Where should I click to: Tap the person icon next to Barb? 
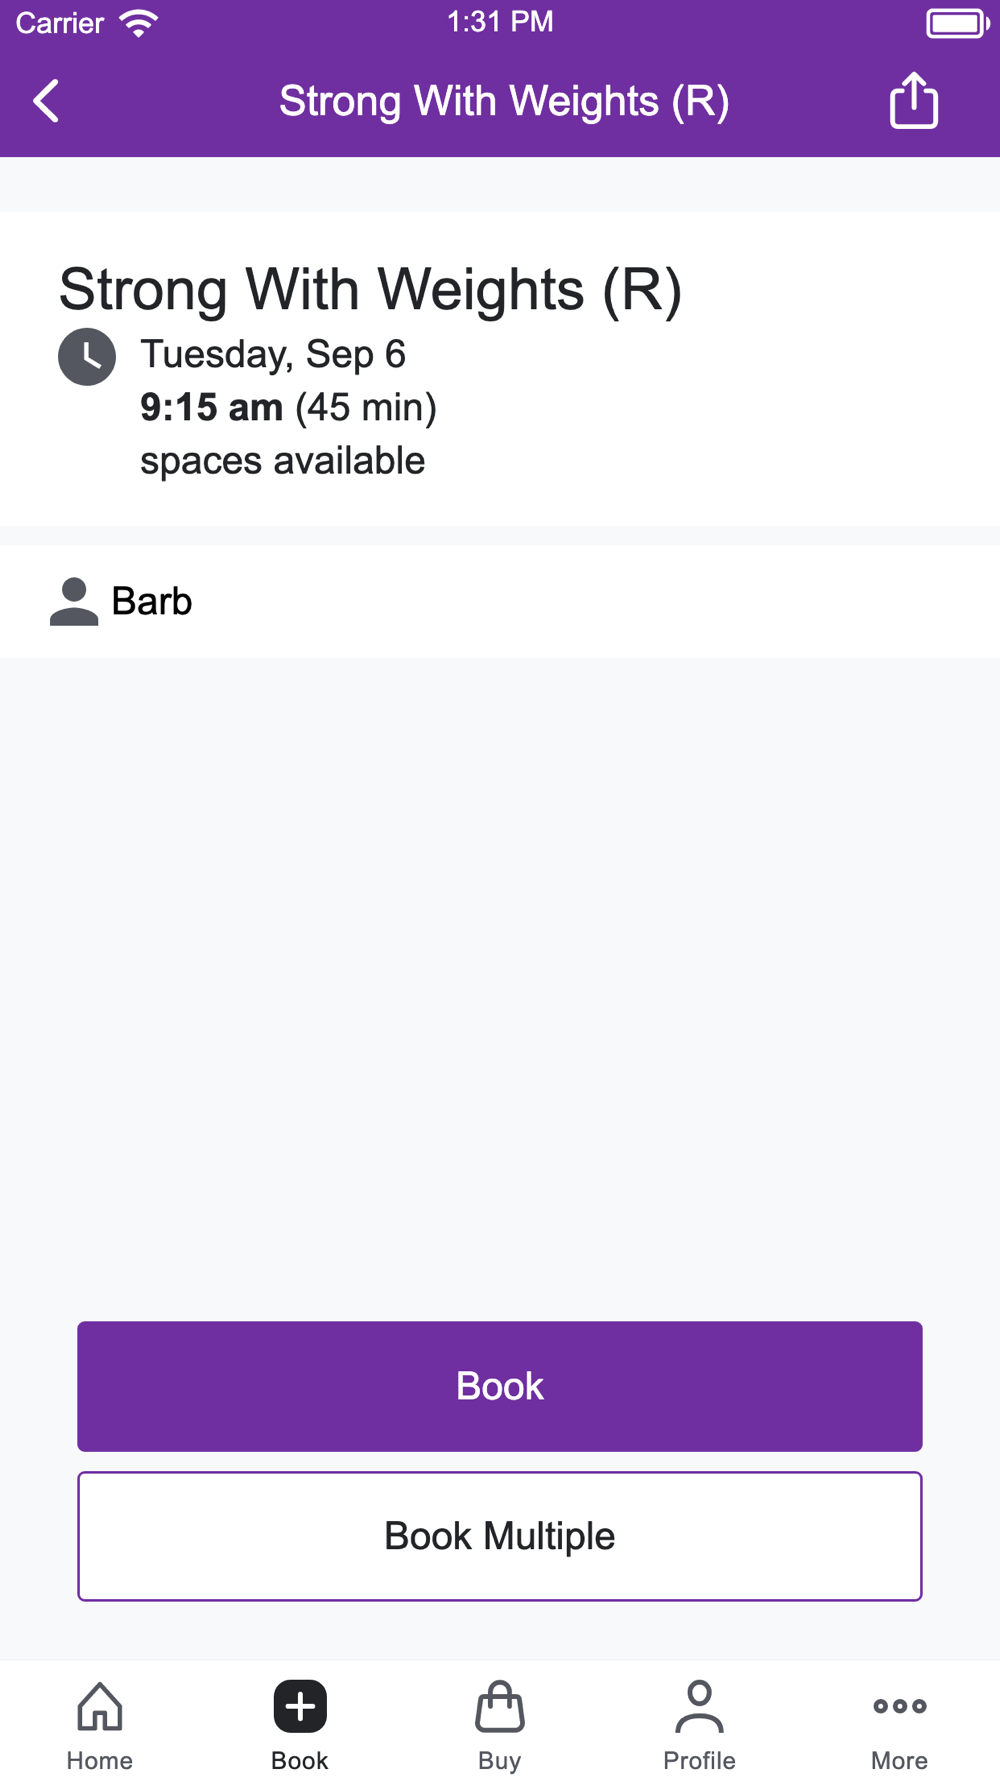point(74,601)
